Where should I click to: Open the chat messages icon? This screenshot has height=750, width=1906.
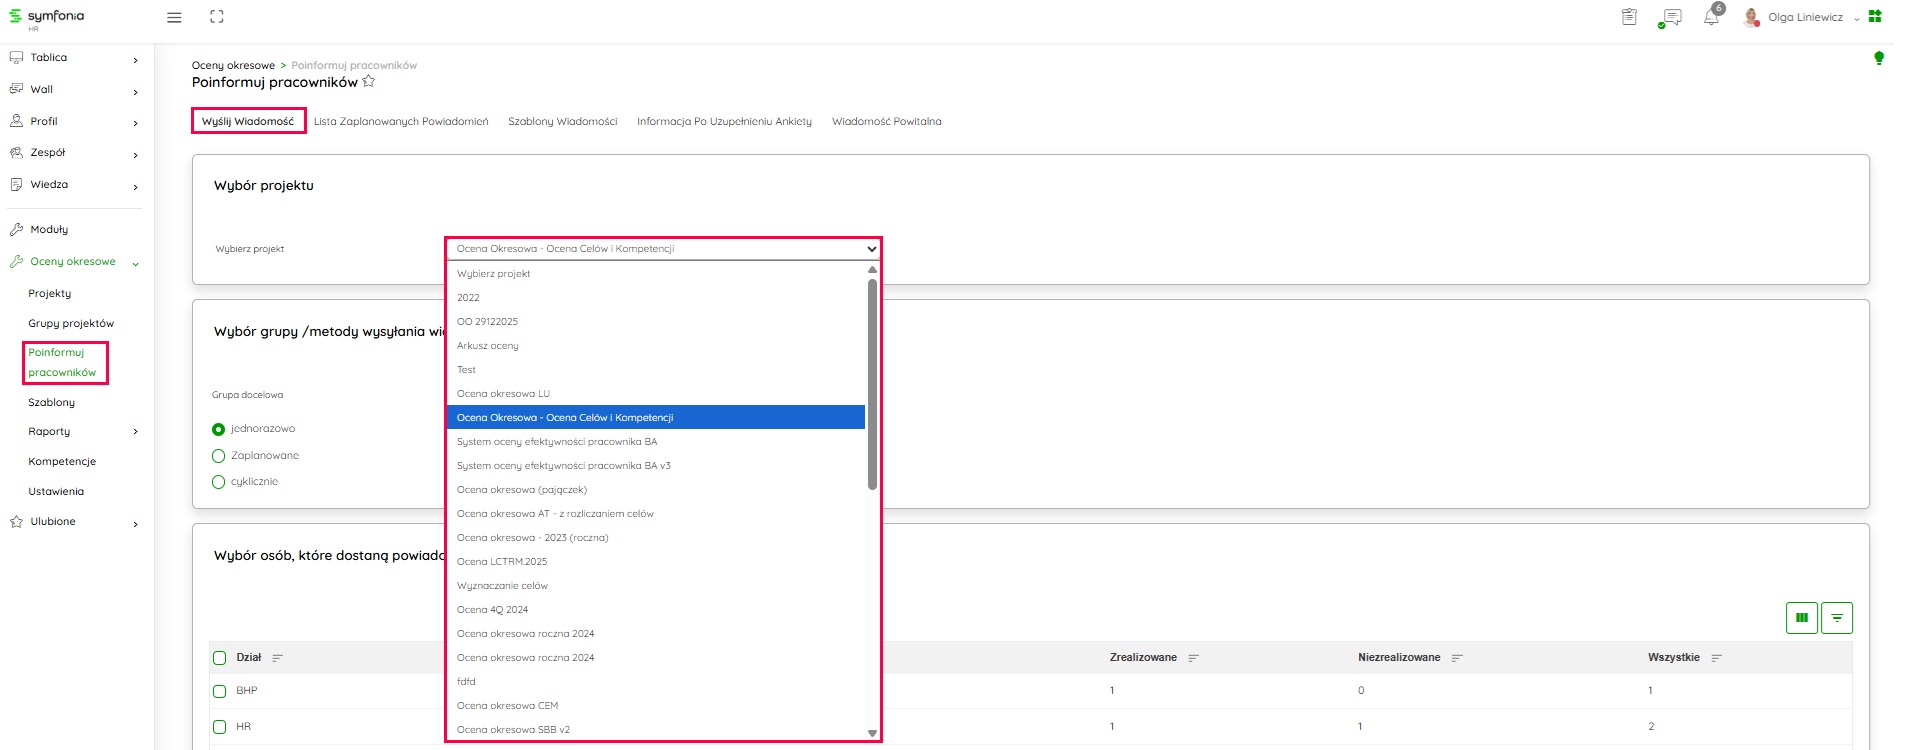pyautogui.click(x=1670, y=17)
